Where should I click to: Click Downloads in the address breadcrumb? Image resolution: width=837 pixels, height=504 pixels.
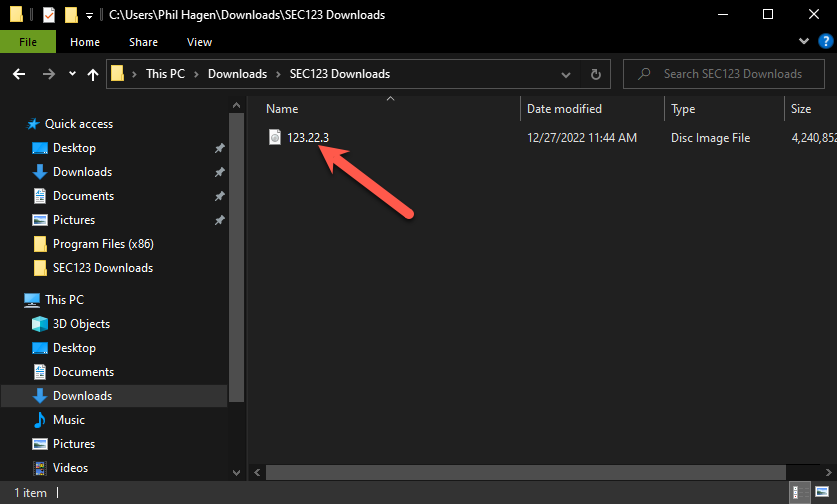tap(238, 74)
